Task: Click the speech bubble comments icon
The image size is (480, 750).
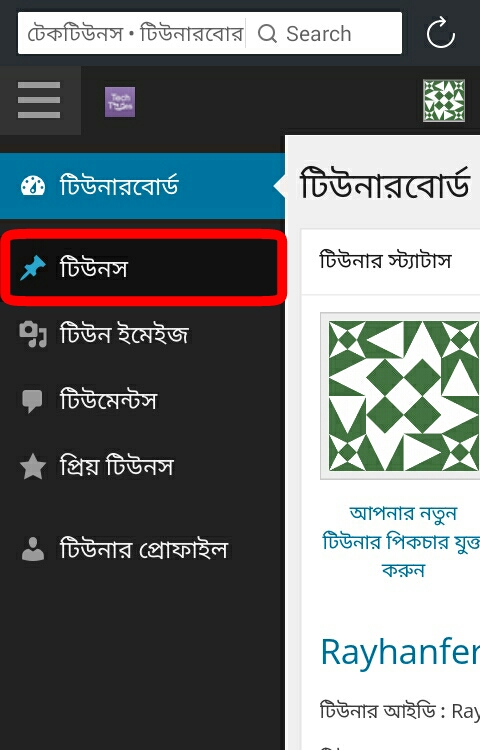Action: tap(32, 401)
